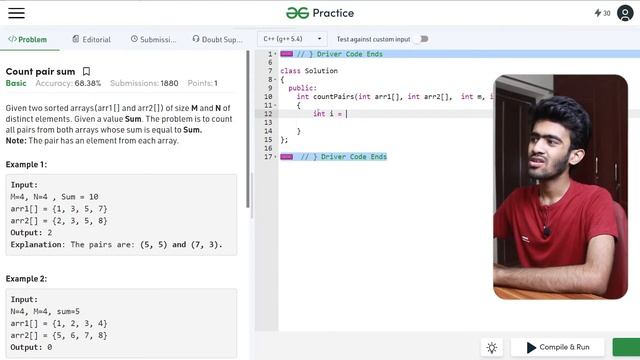
Task: Click the Example 2 heading
Action: 26,279
